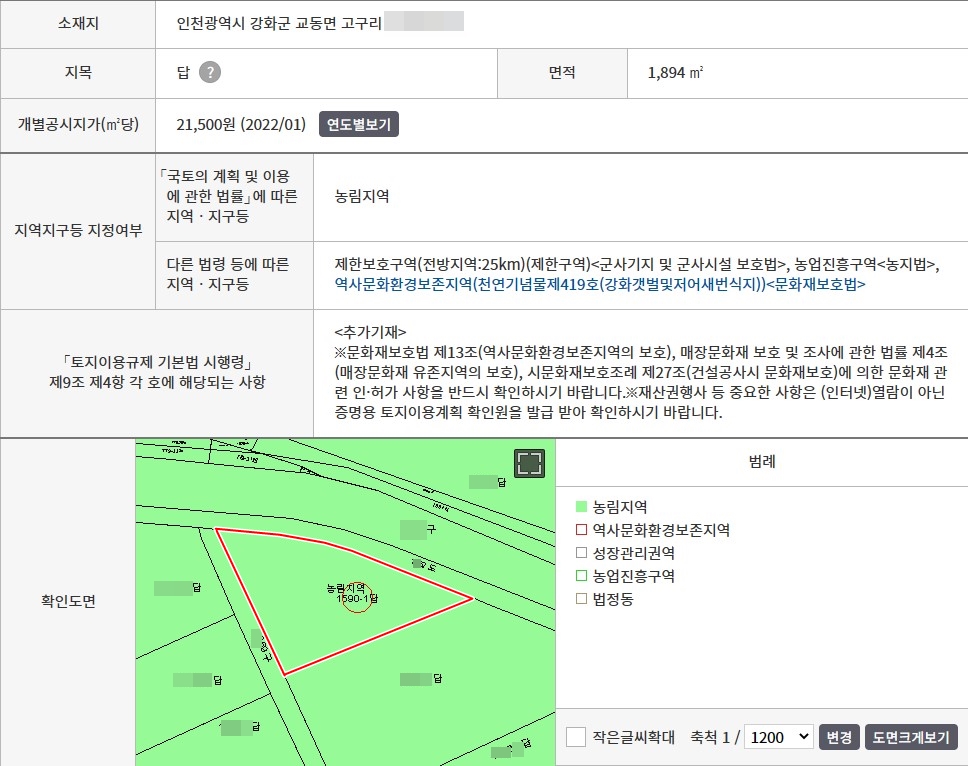
Task: Click the 범례 legend header
Action: (x=762, y=462)
